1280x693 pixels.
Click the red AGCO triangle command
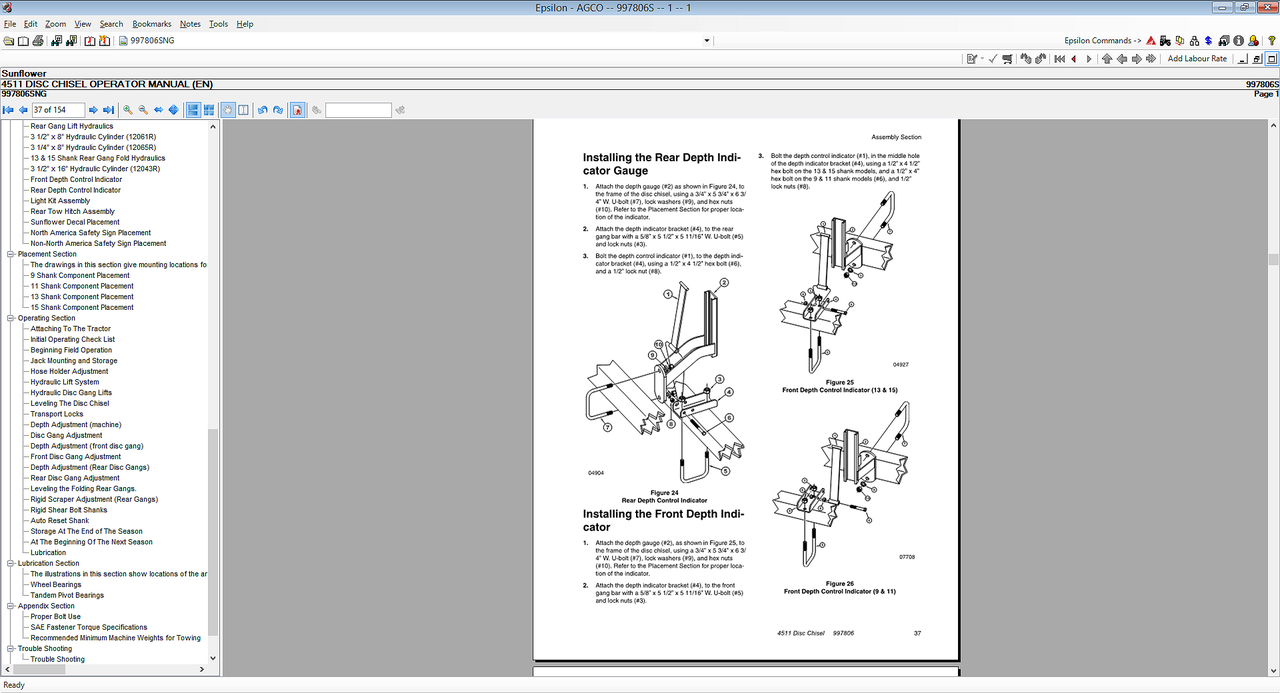point(1151,41)
